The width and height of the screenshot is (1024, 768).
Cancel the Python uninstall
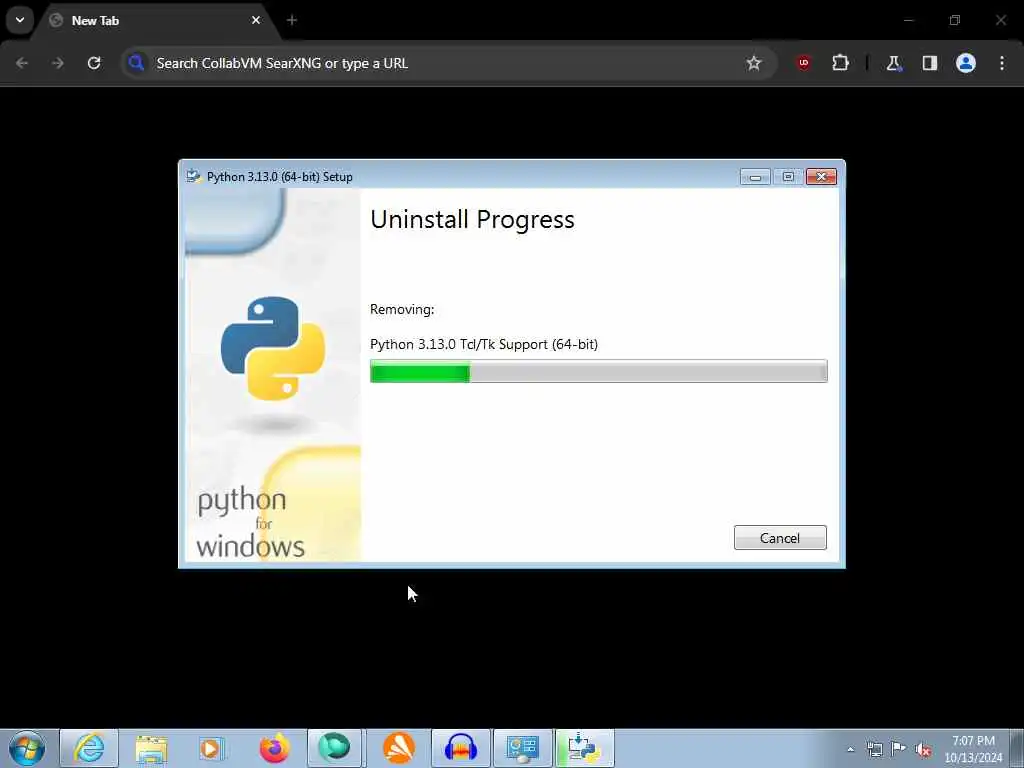[780, 537]
